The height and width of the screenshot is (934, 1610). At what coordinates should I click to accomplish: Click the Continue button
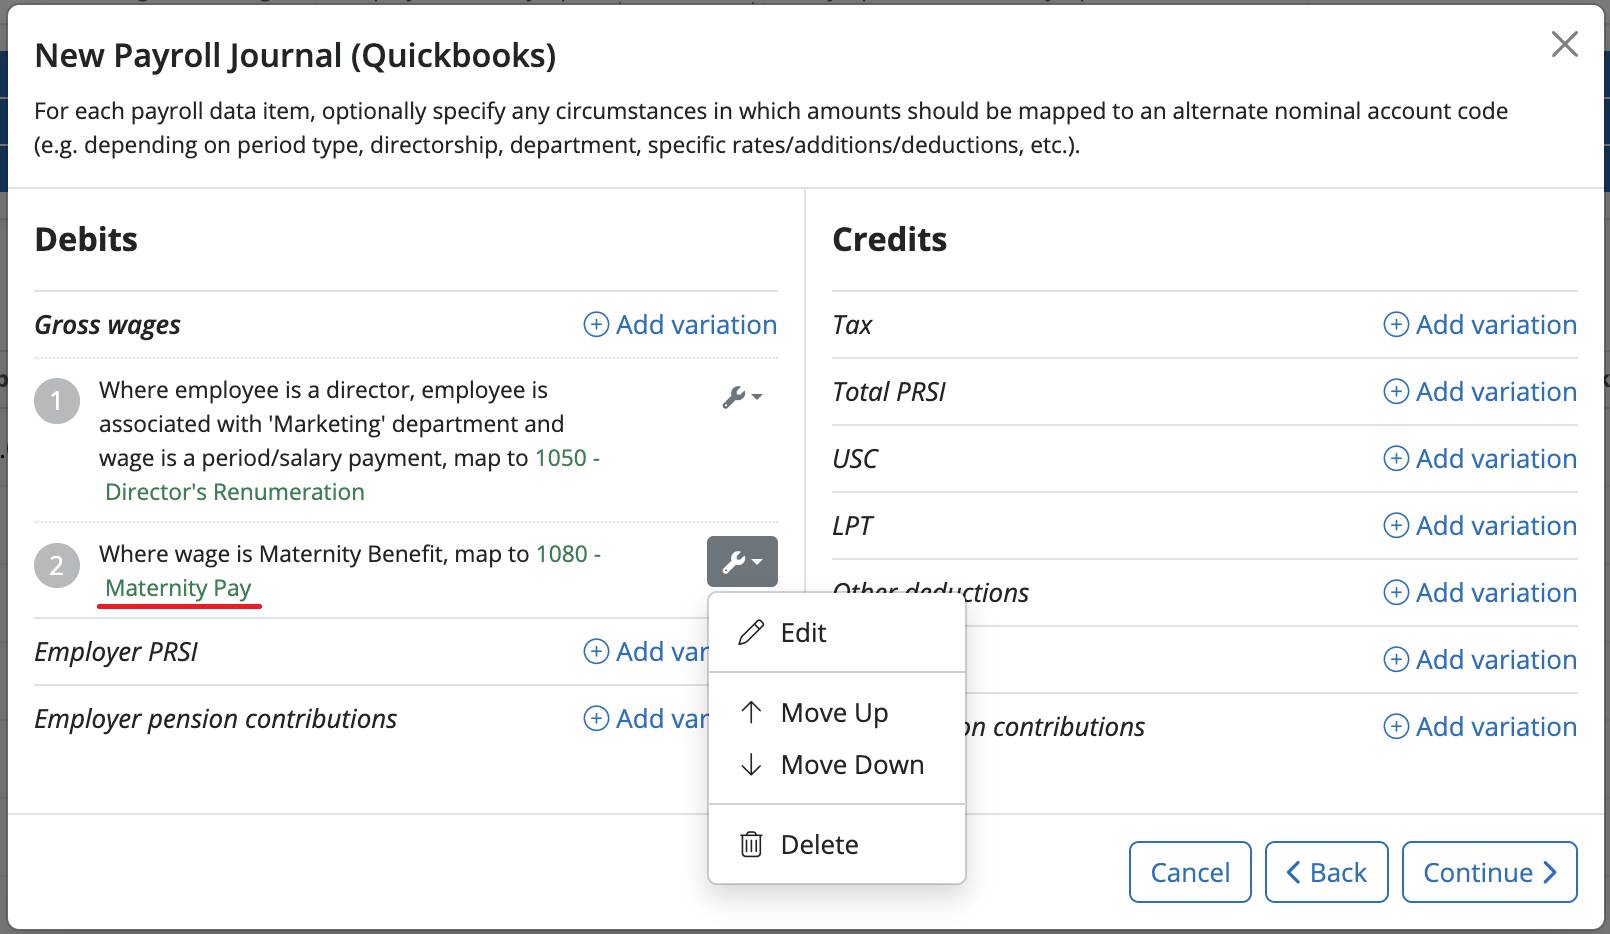click(x=1489, y=872)
